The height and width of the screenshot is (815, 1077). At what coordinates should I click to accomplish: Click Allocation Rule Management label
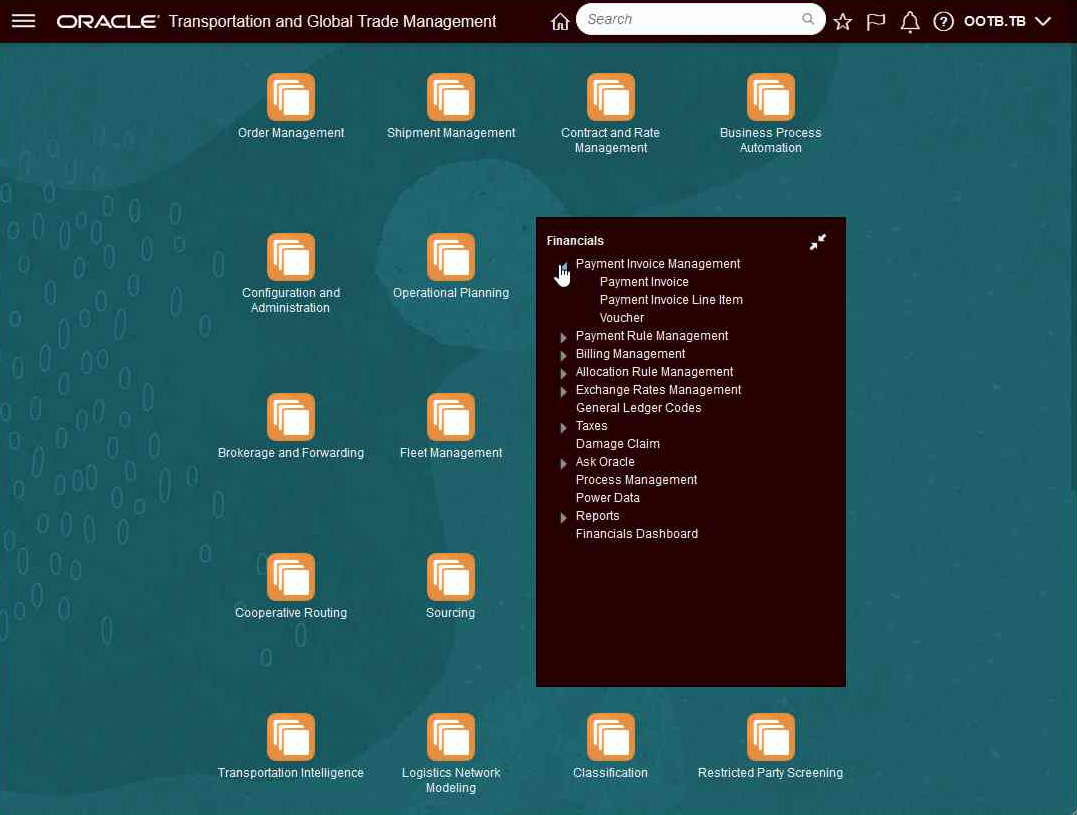[654, 371]
